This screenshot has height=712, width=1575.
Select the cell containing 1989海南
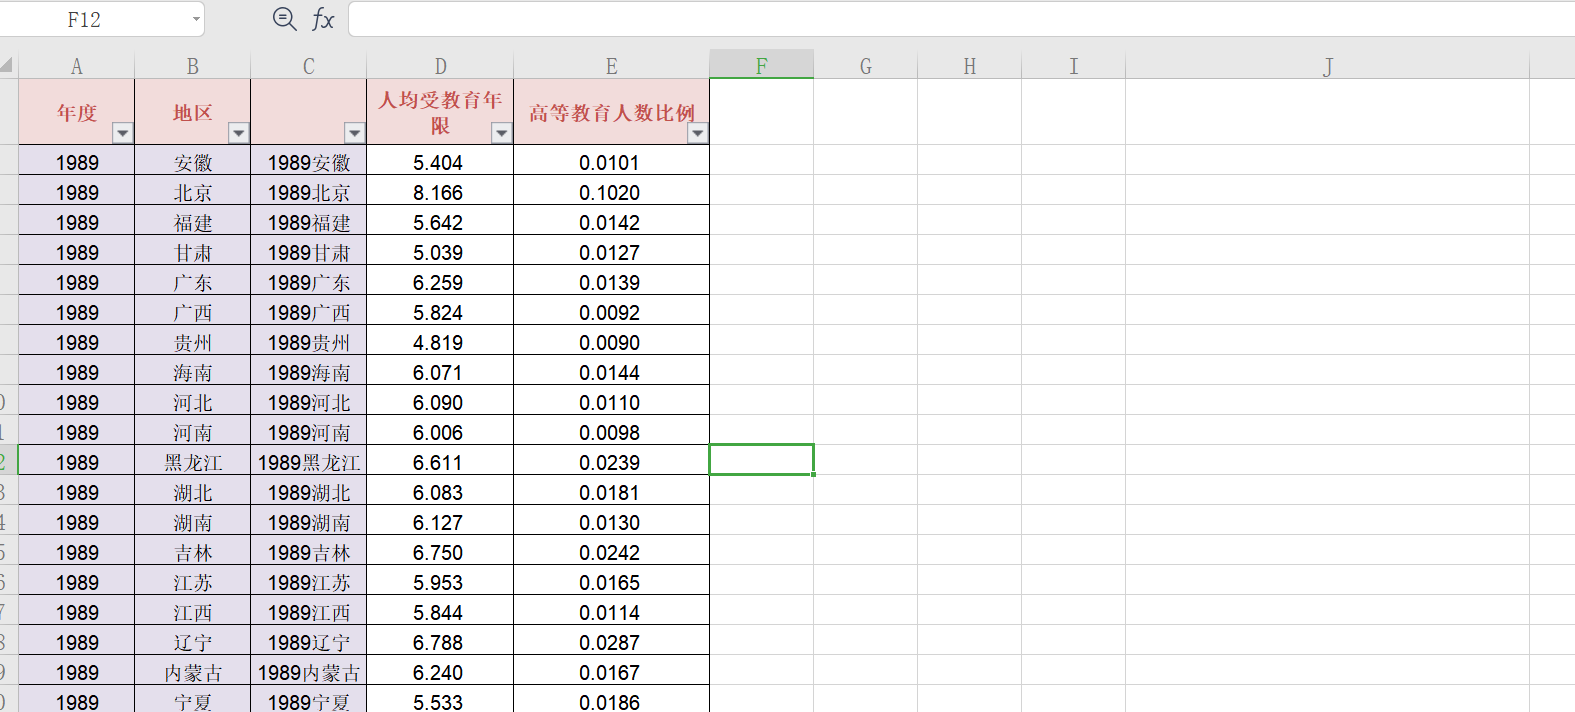click(309, 372)
